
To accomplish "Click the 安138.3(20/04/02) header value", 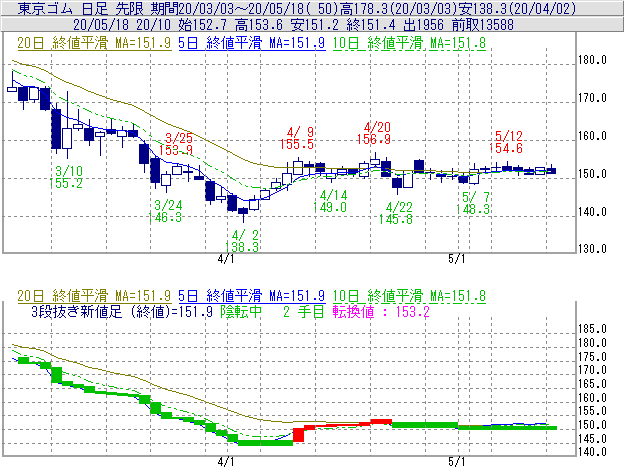I will [516, 8].
